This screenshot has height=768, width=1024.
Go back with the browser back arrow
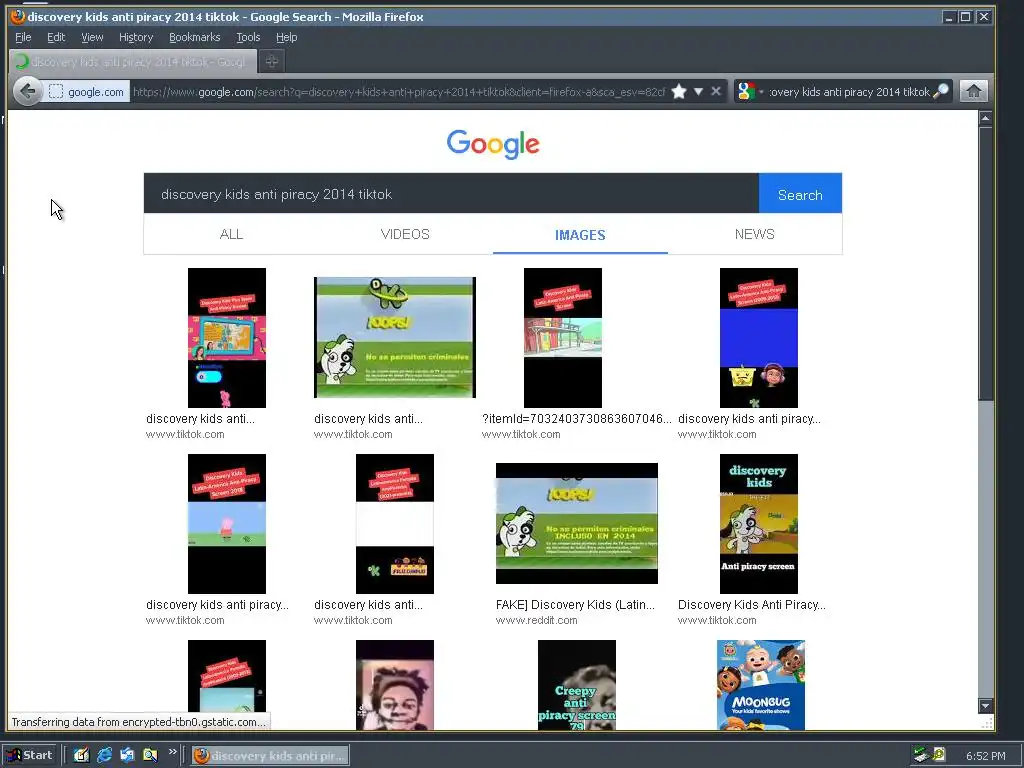coord(27,91)
